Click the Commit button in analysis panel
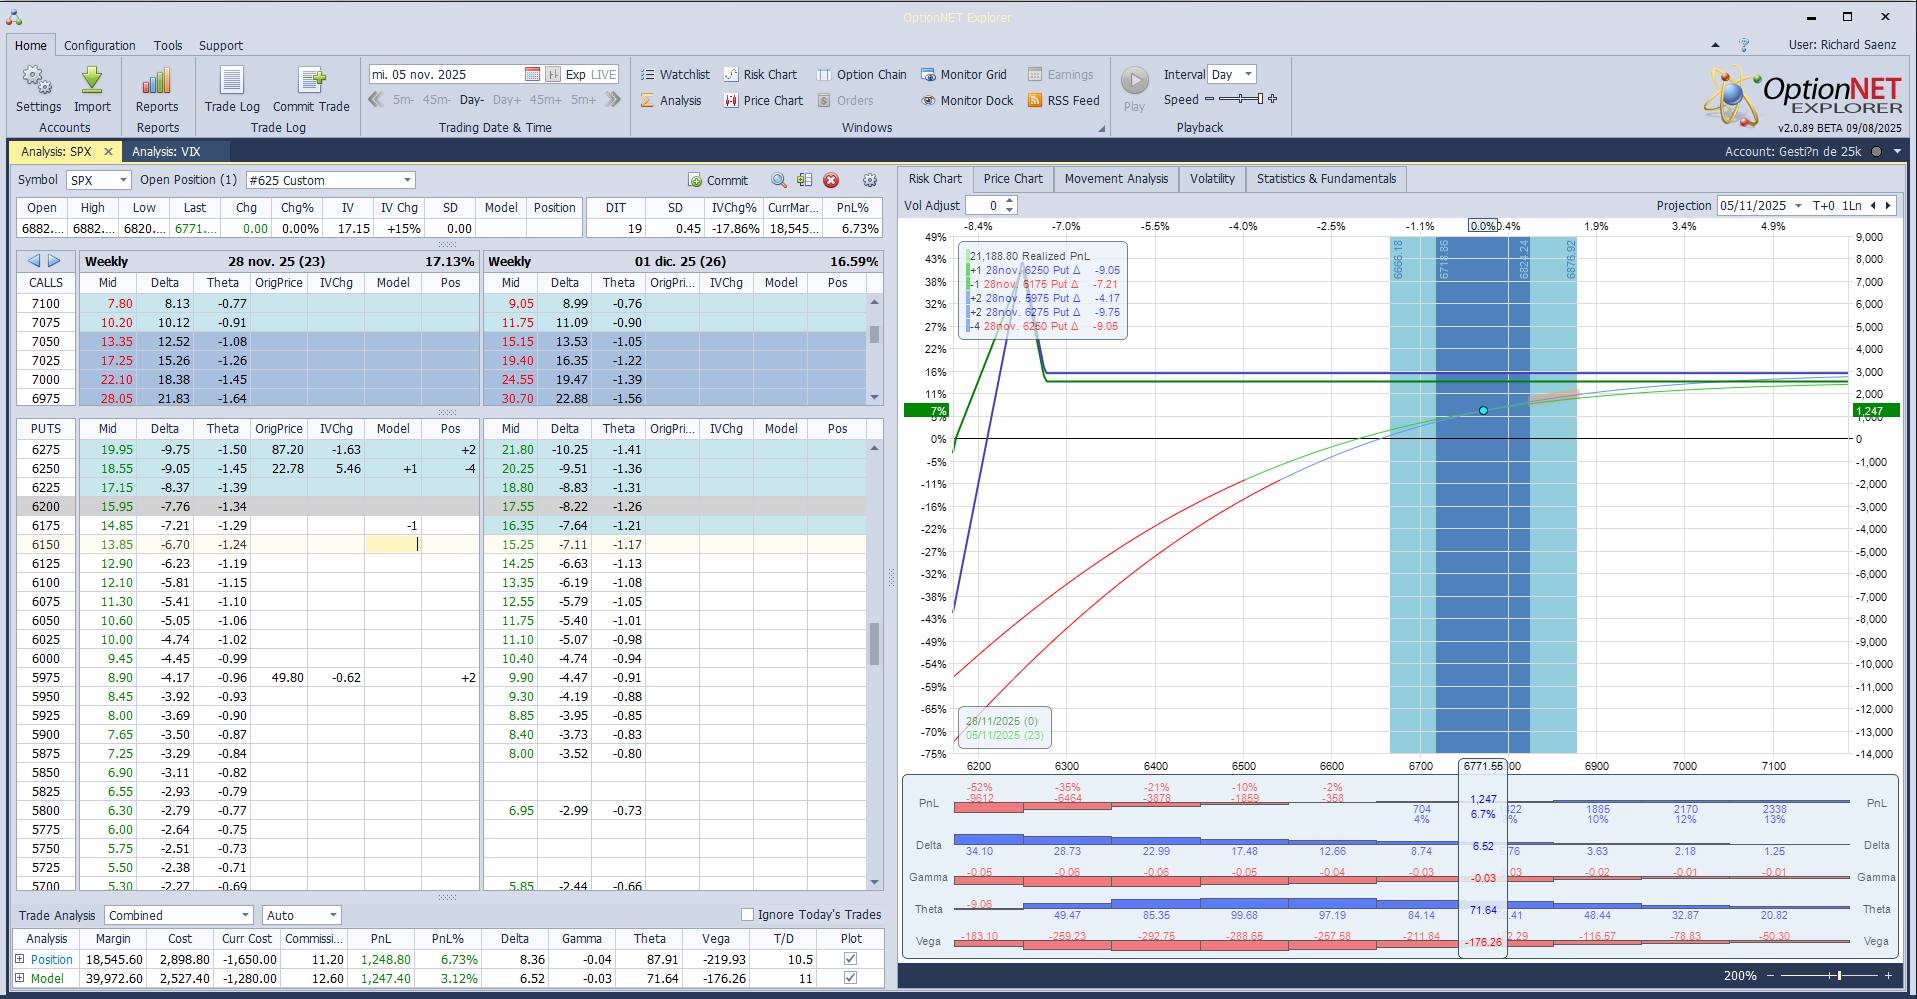Viewport: 1917px width, 999px height. point(718,181)
